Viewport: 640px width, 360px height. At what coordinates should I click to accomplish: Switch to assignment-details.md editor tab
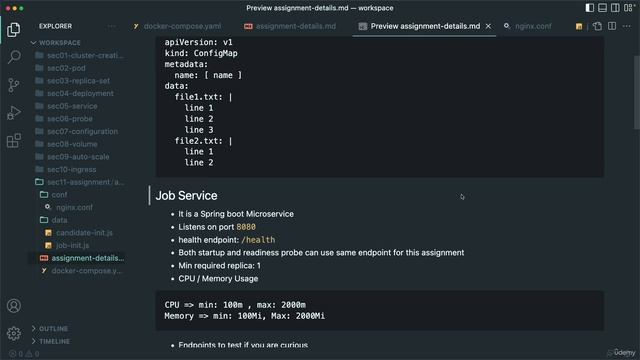290,26
